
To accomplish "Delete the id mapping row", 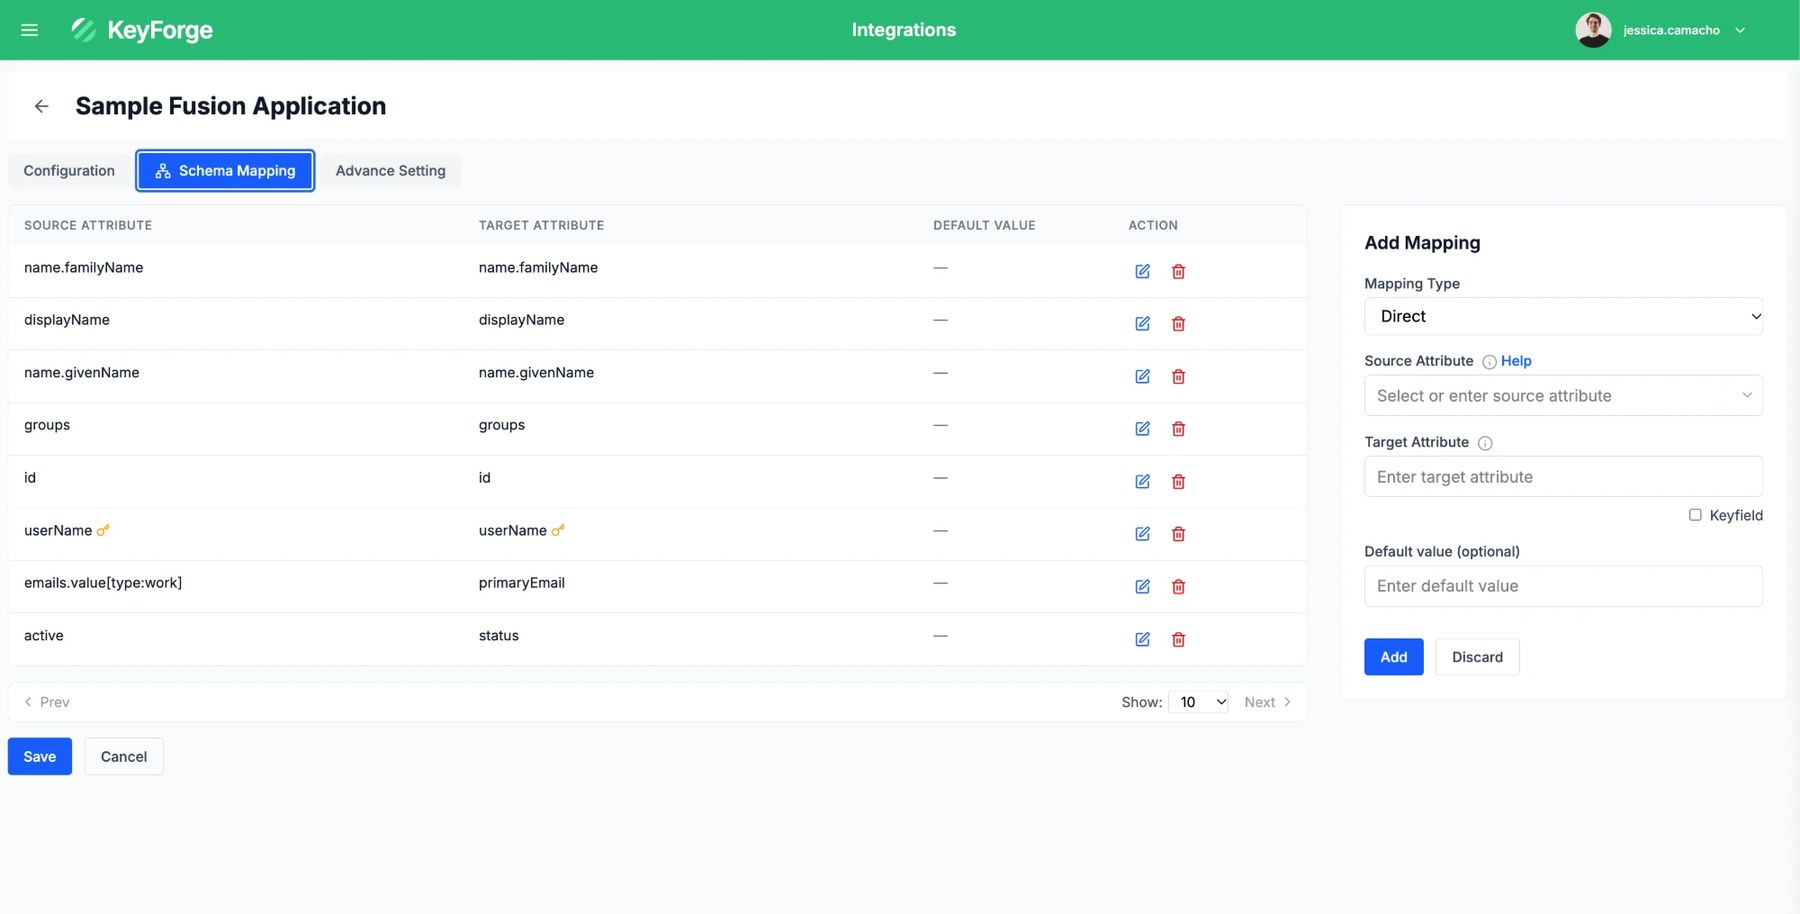I will pyautogui.click(x=1178, y=481).
